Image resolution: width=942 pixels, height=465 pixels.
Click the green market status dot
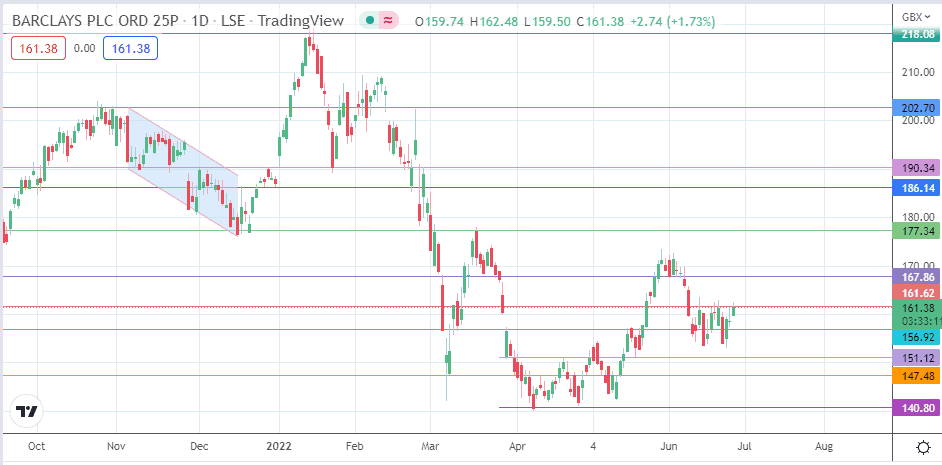click(x=370, y=21)
